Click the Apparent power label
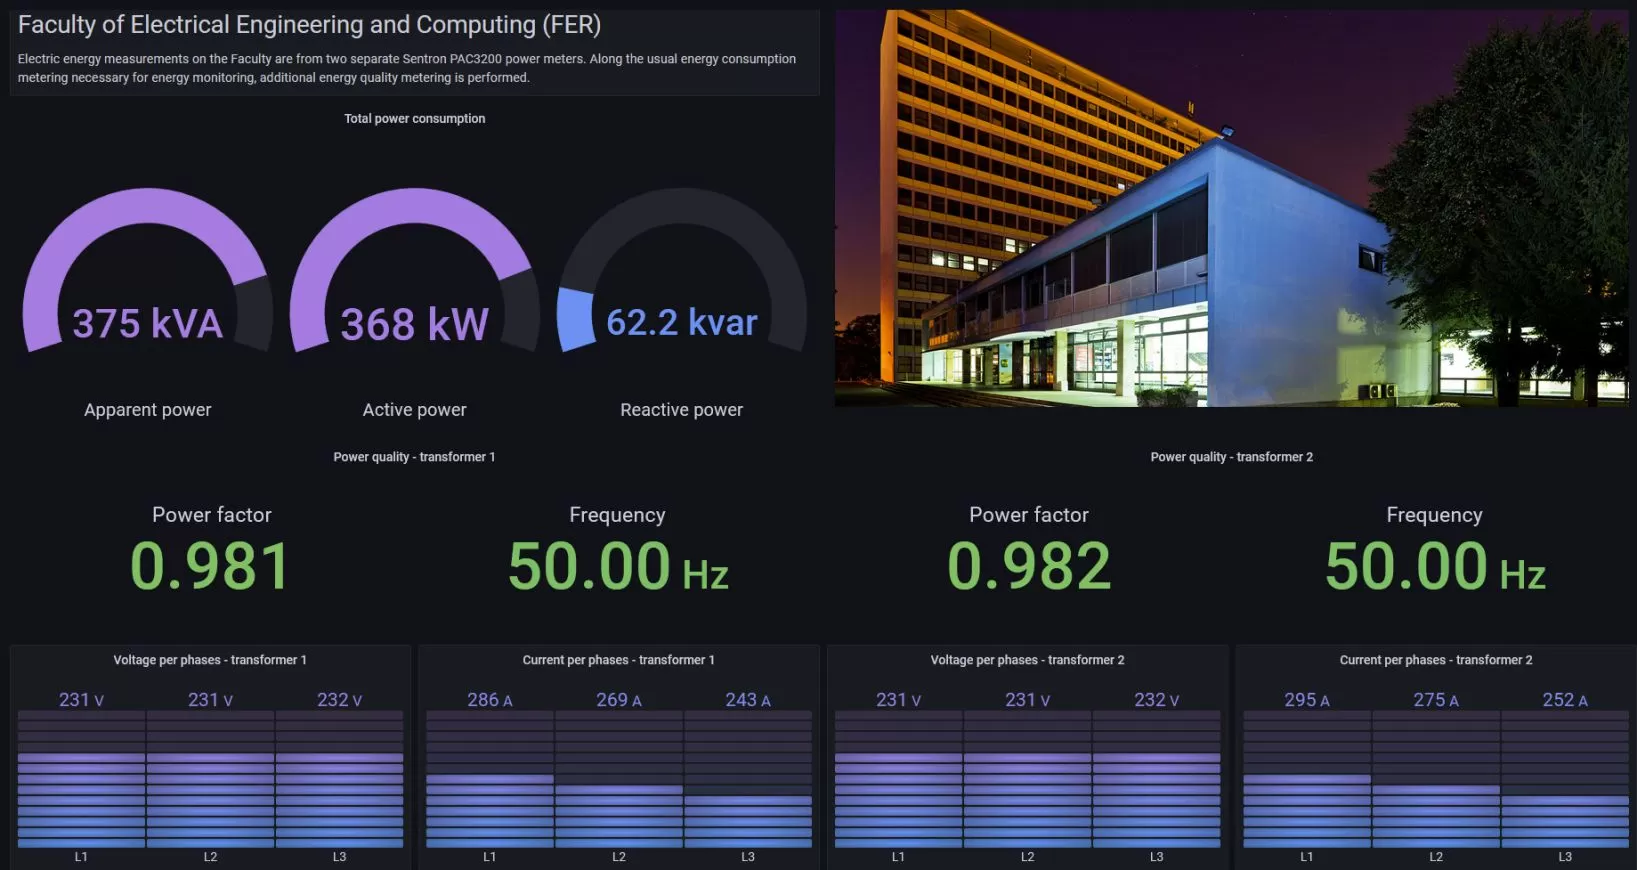 pyautogui.click(x=148, y=410)
